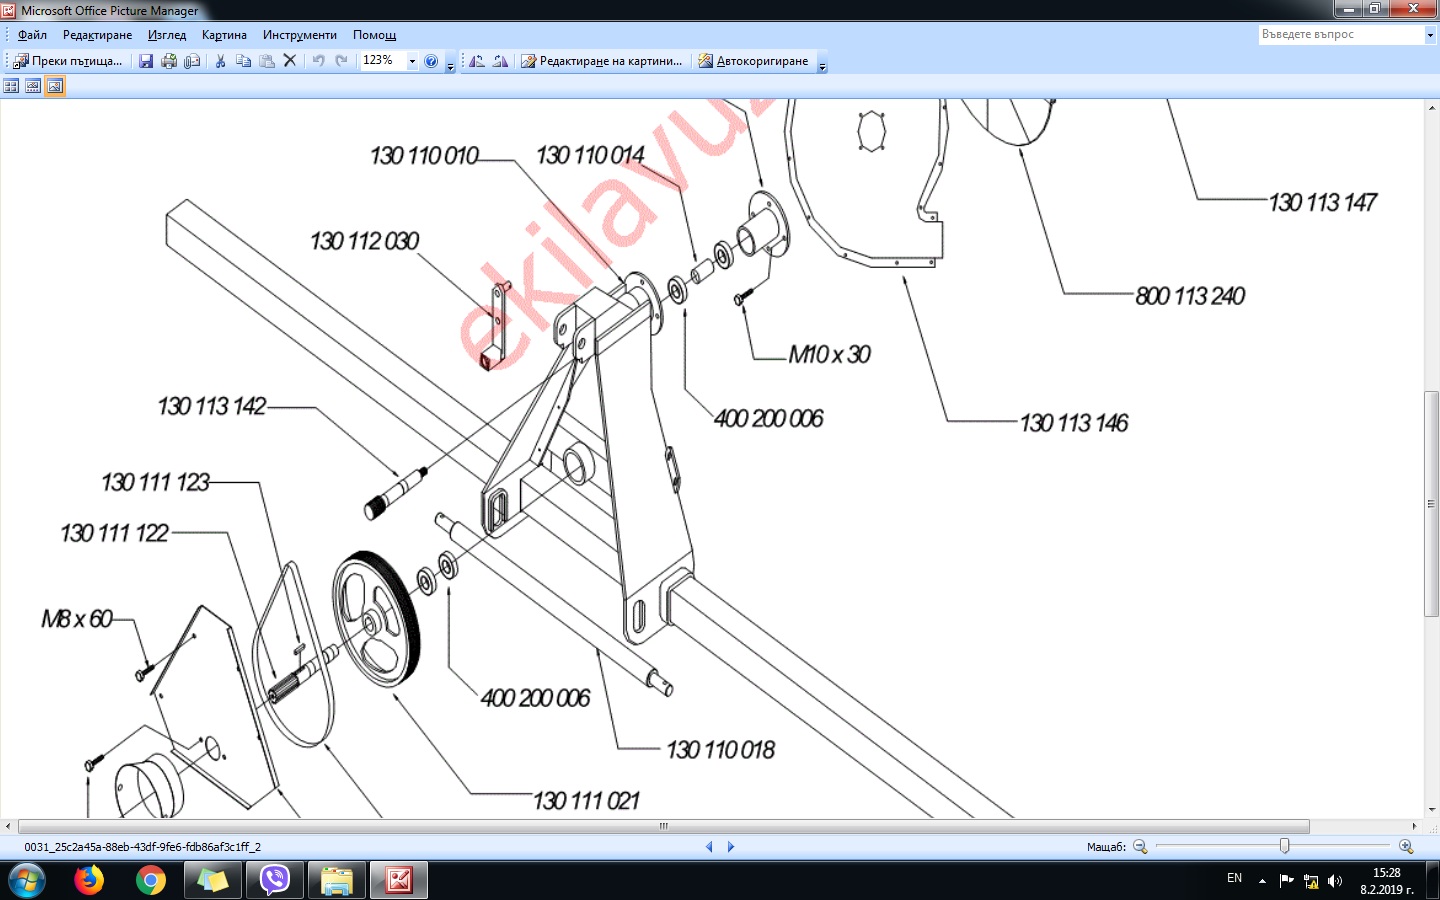Undo the last action
Viewport: 1440px width, 900px height.
[x=318, y=61]
